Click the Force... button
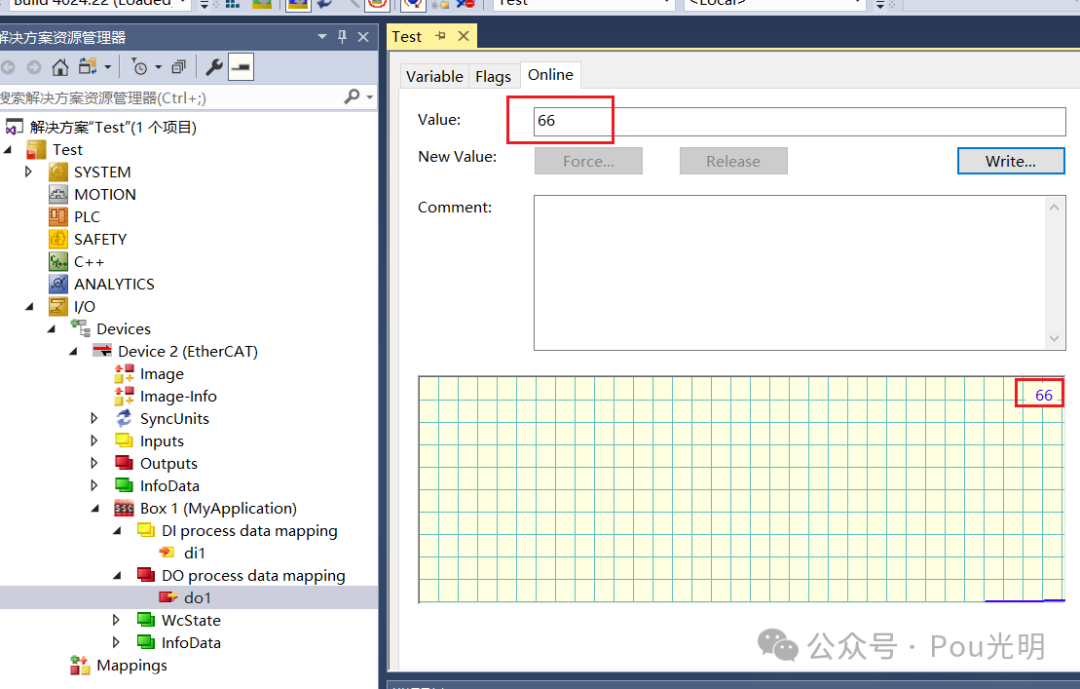Viewport: 1080px width, 689px height. tap(588, 161)
